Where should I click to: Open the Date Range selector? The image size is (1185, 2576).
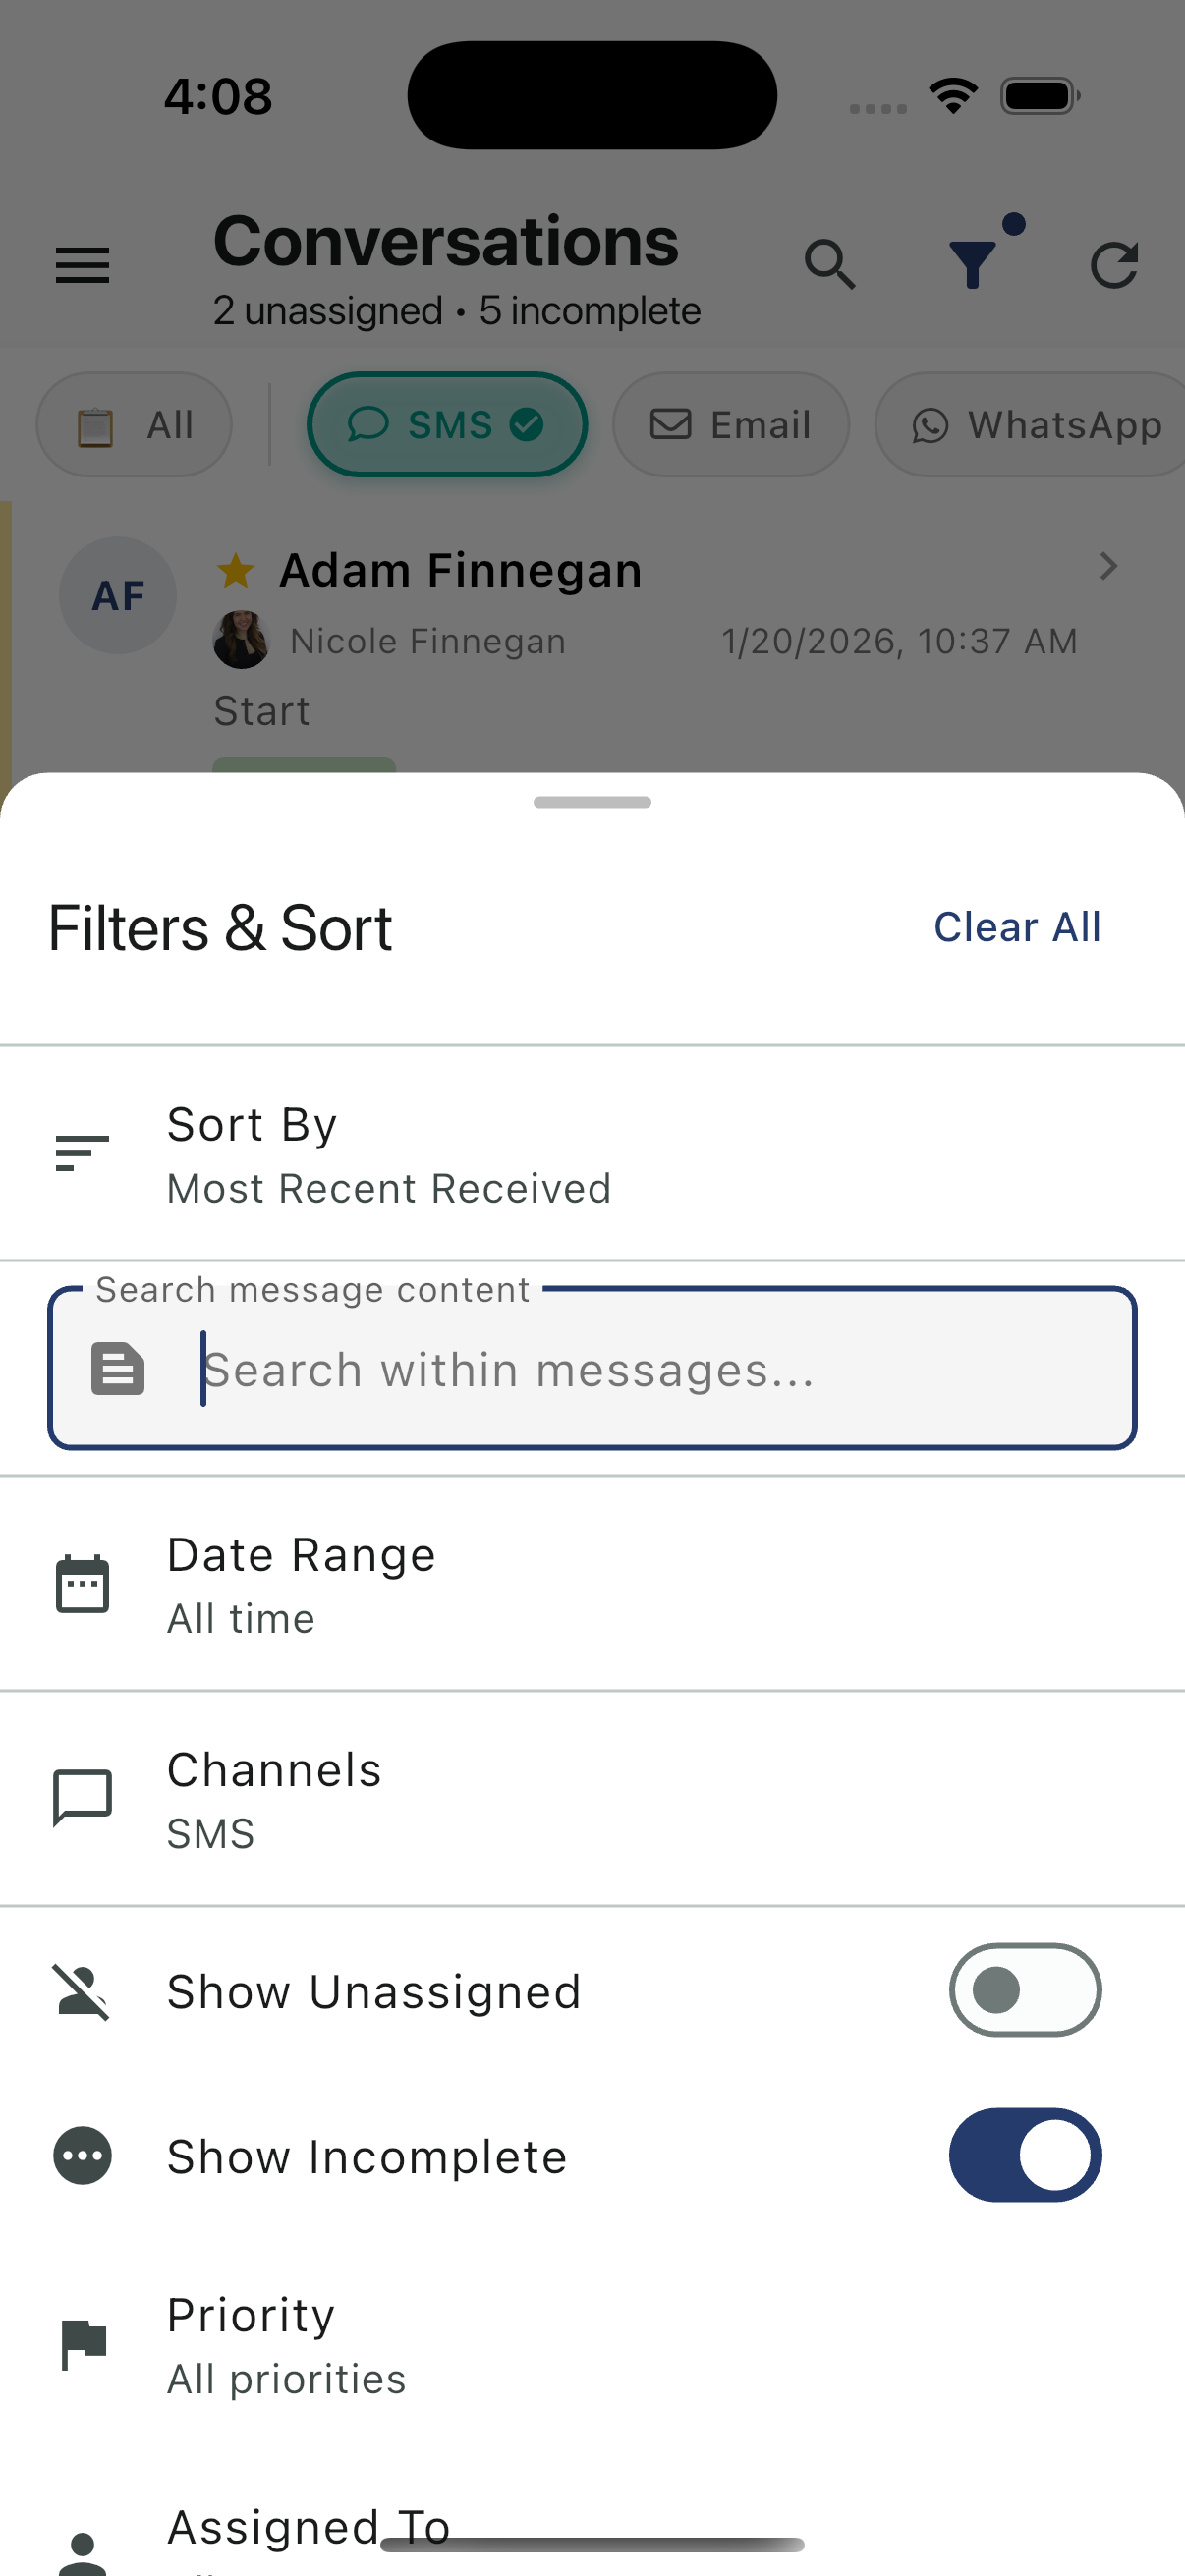click(x=300, y=1585)
